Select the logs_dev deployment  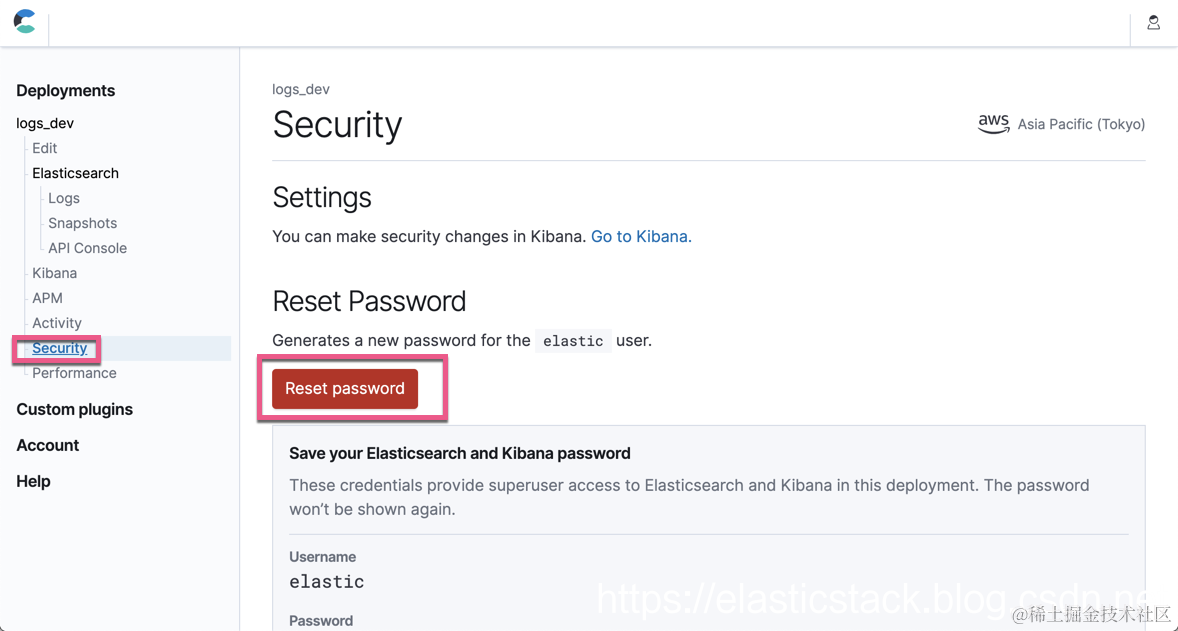coord(45,123)
